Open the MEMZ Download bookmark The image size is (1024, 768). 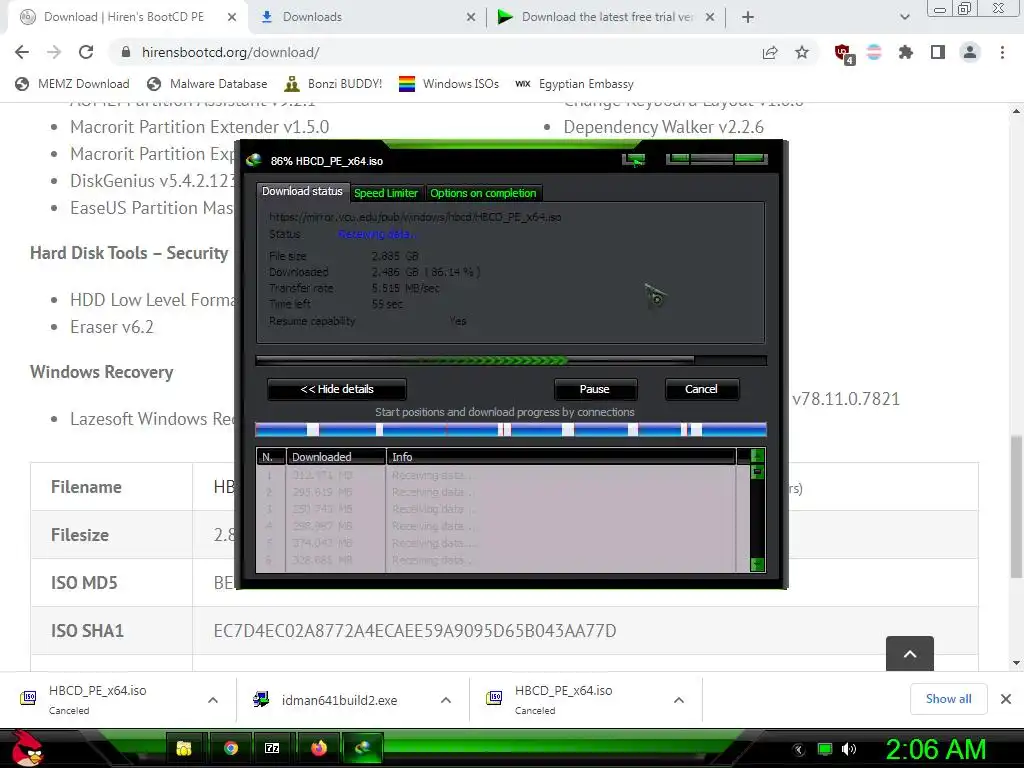click(72, 84)
